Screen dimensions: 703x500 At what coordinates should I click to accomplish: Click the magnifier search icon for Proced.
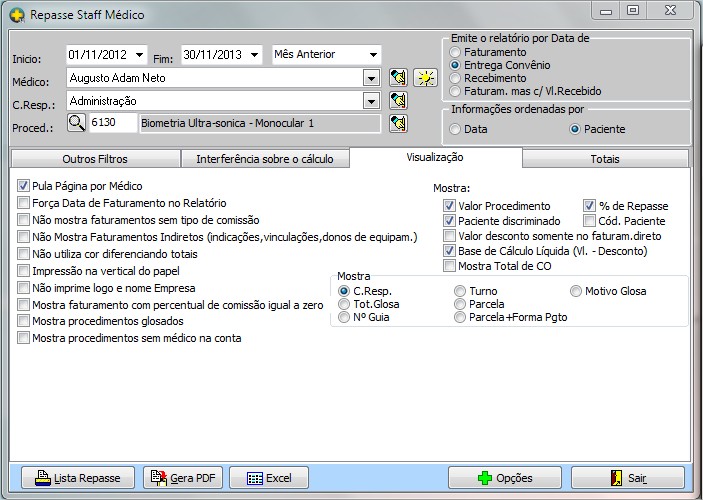(x=76, y=123)
